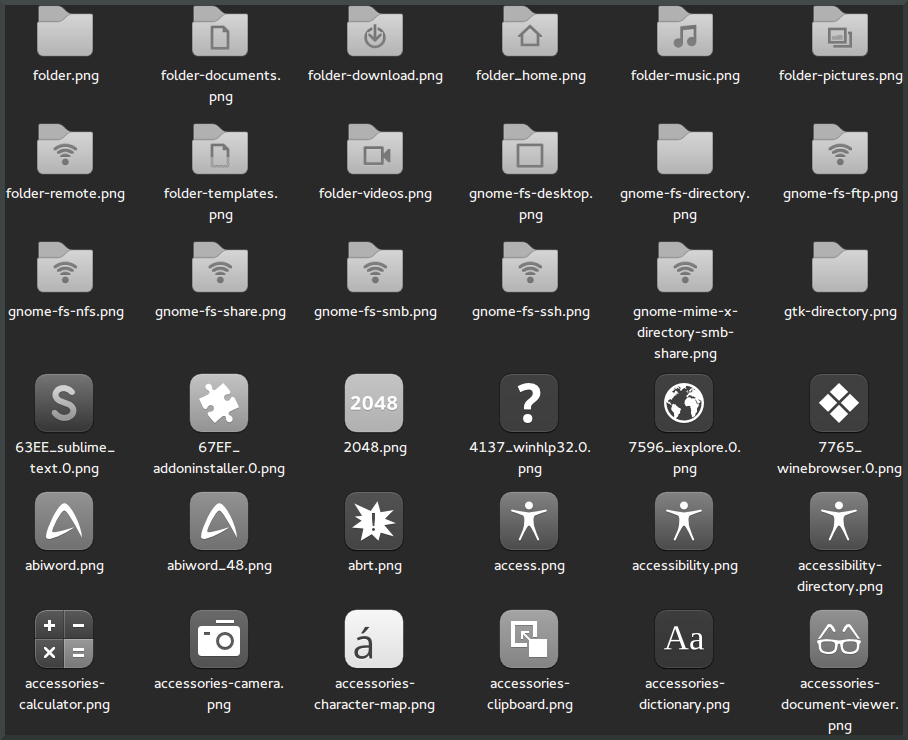Screen dimensions: 908x740
Task: Click the "gnome-fs-ftp.png" file name
Action: pyautogui.click(x=840, y=194)
